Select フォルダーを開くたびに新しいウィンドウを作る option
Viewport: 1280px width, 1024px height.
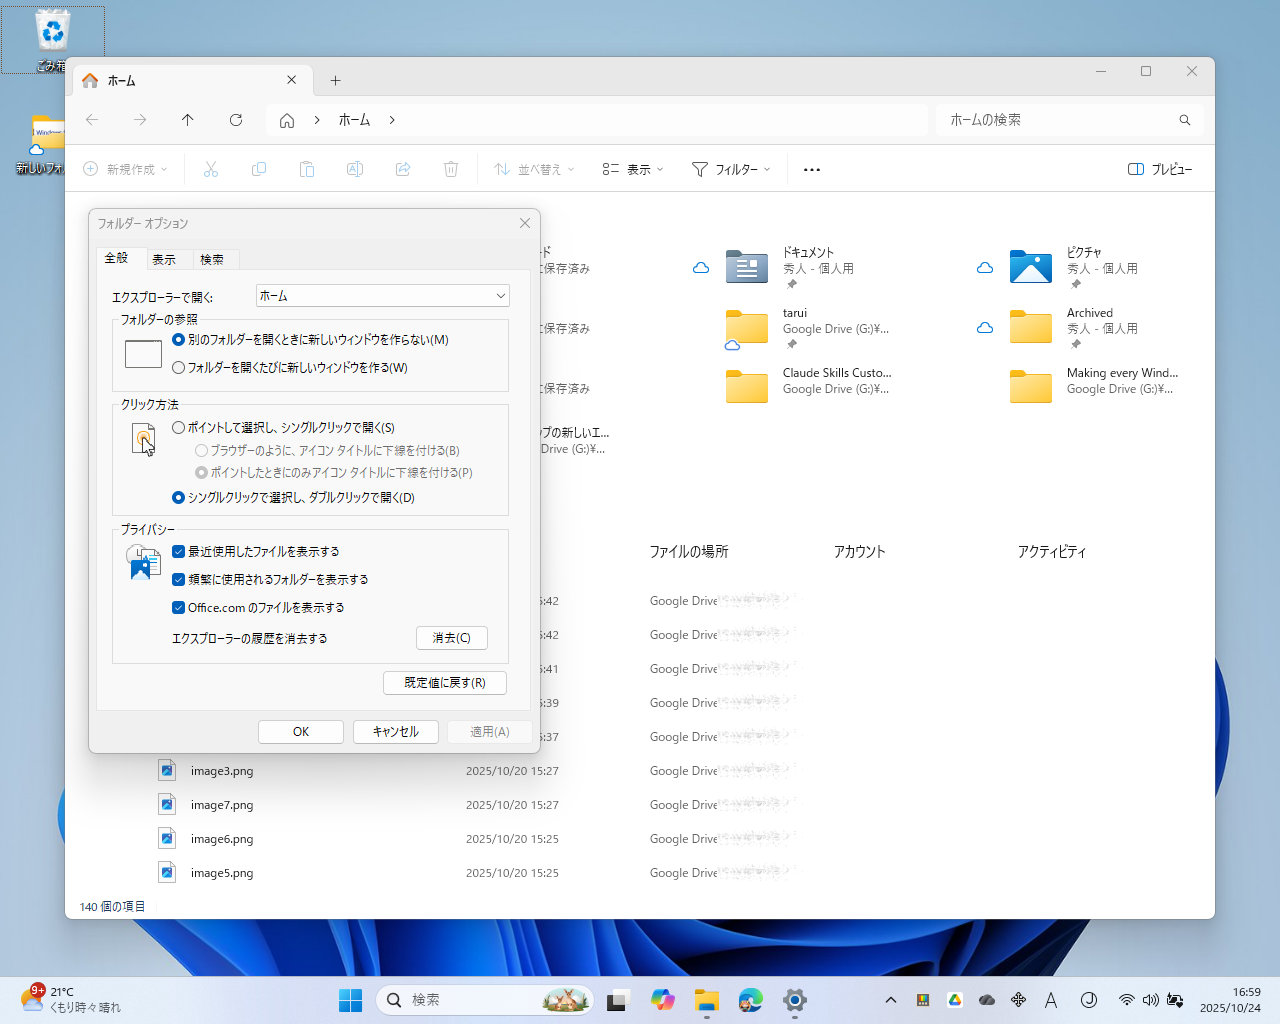pos(179,368)
